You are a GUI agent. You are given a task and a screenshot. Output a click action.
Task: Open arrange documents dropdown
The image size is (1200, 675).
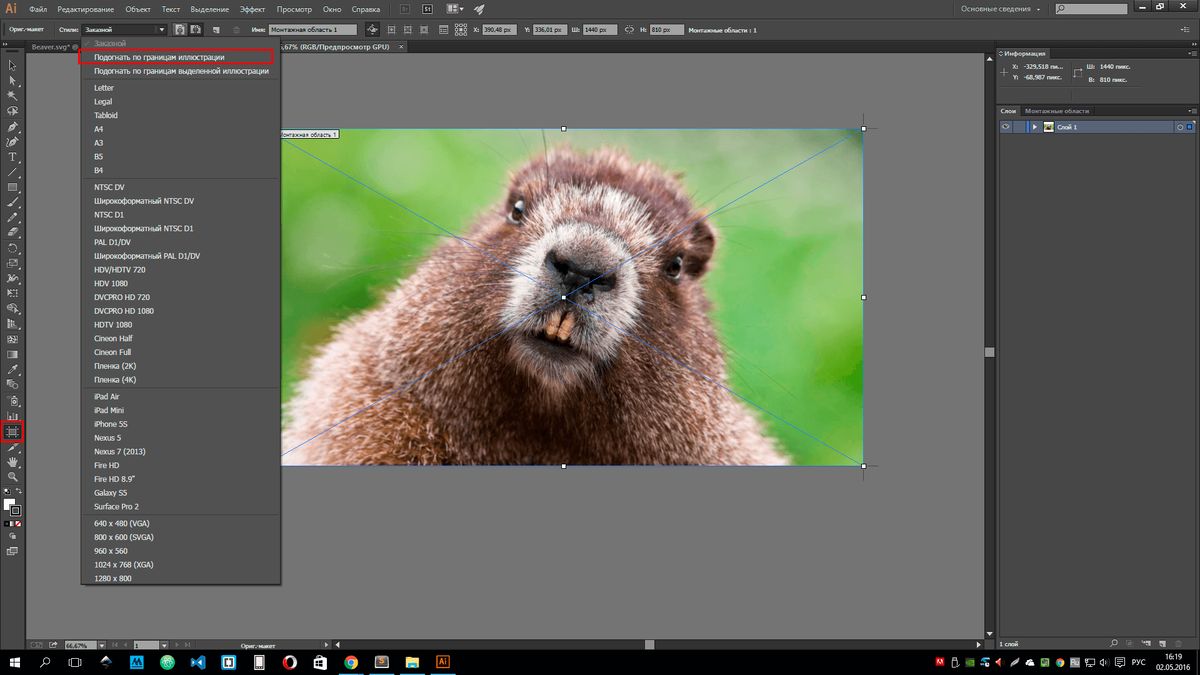455,9
